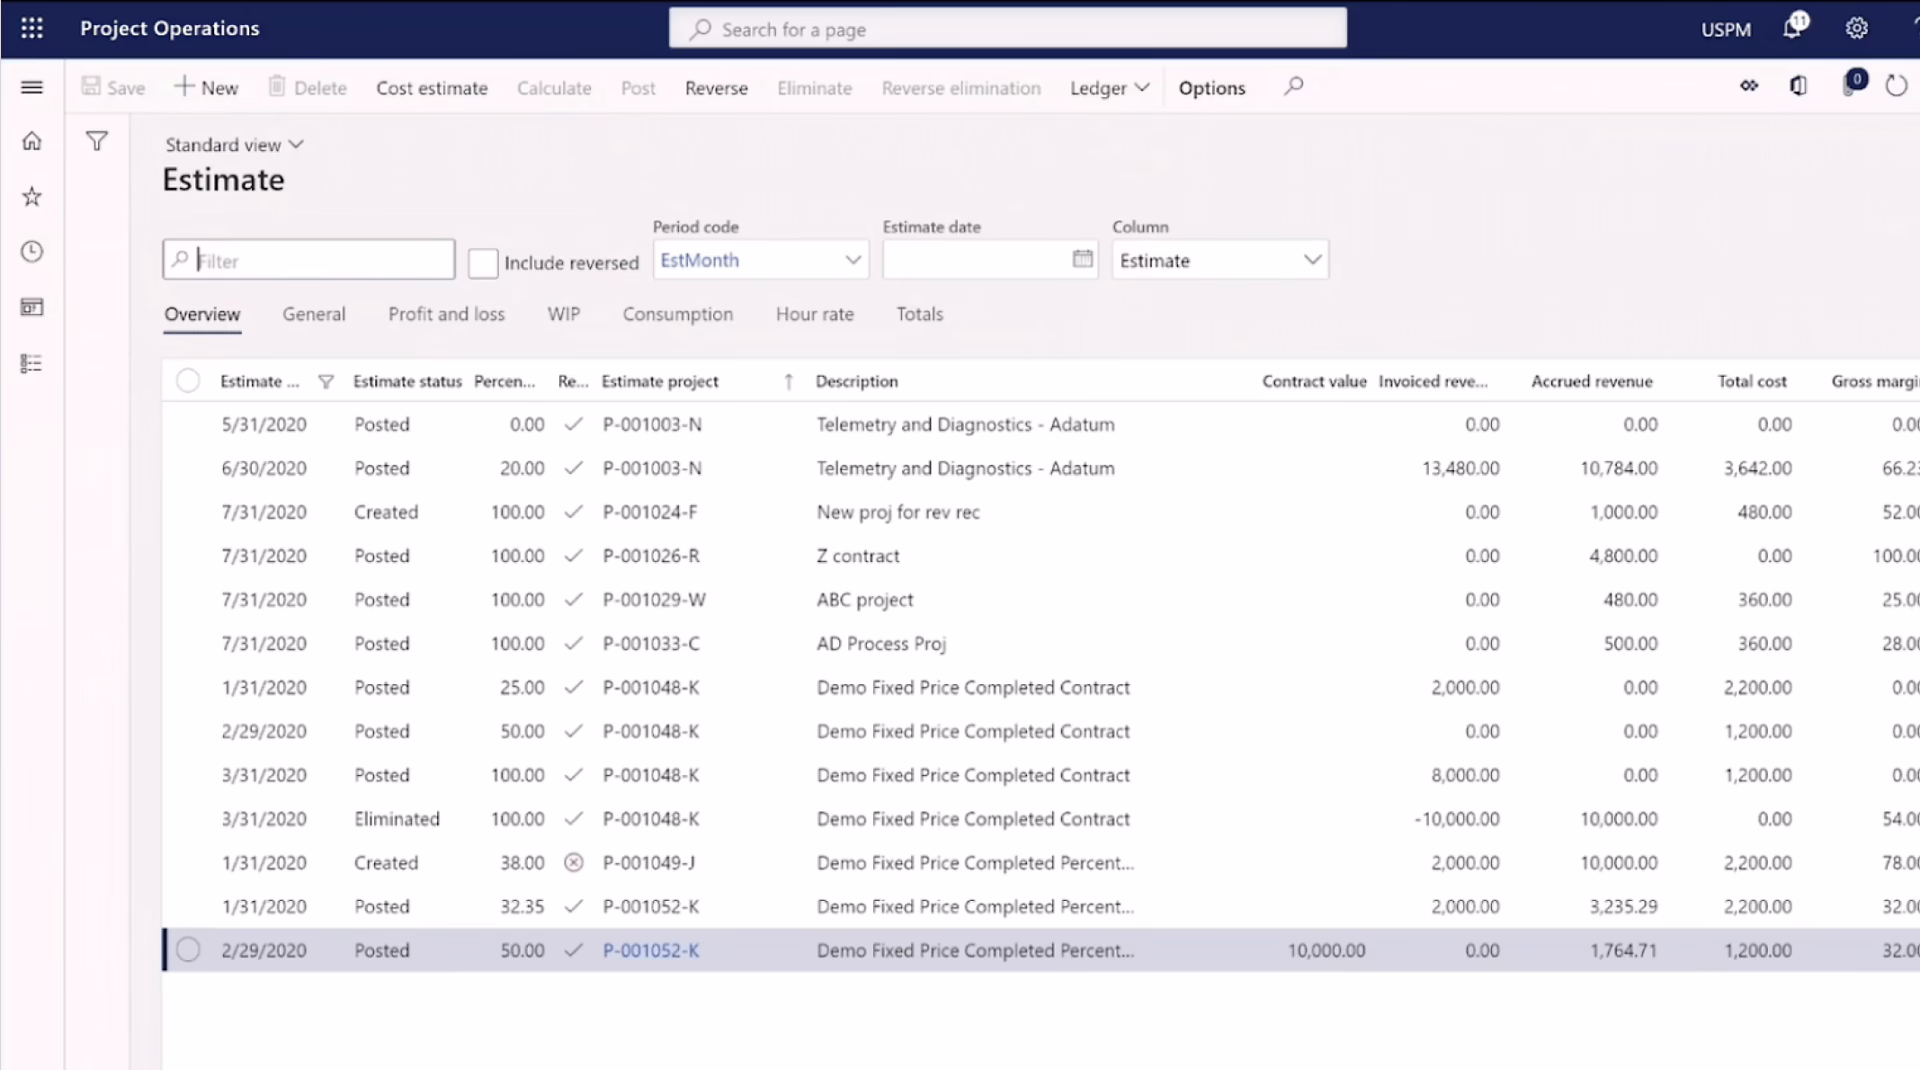Open in Office add-in icon
The height and width of the screenshot is (1070, 1920).
point(1798,86)
